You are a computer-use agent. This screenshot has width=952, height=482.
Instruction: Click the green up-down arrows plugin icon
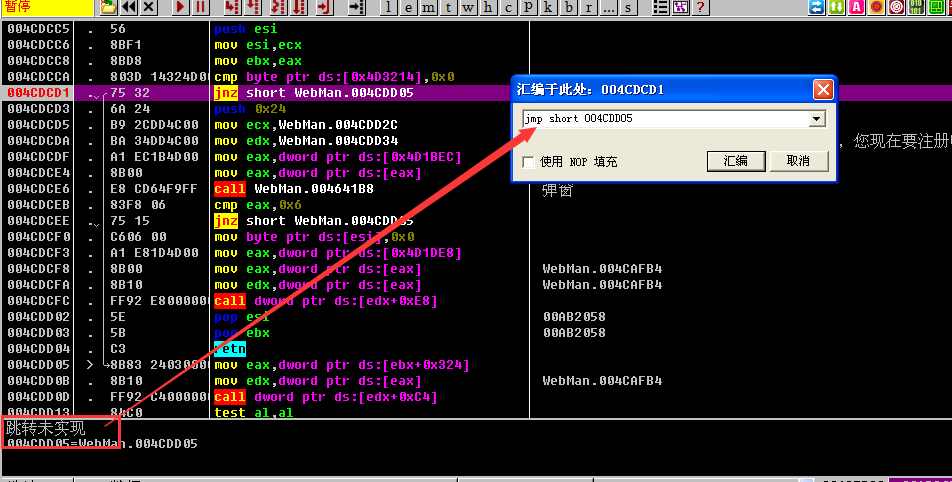click(x=837, y=7)
